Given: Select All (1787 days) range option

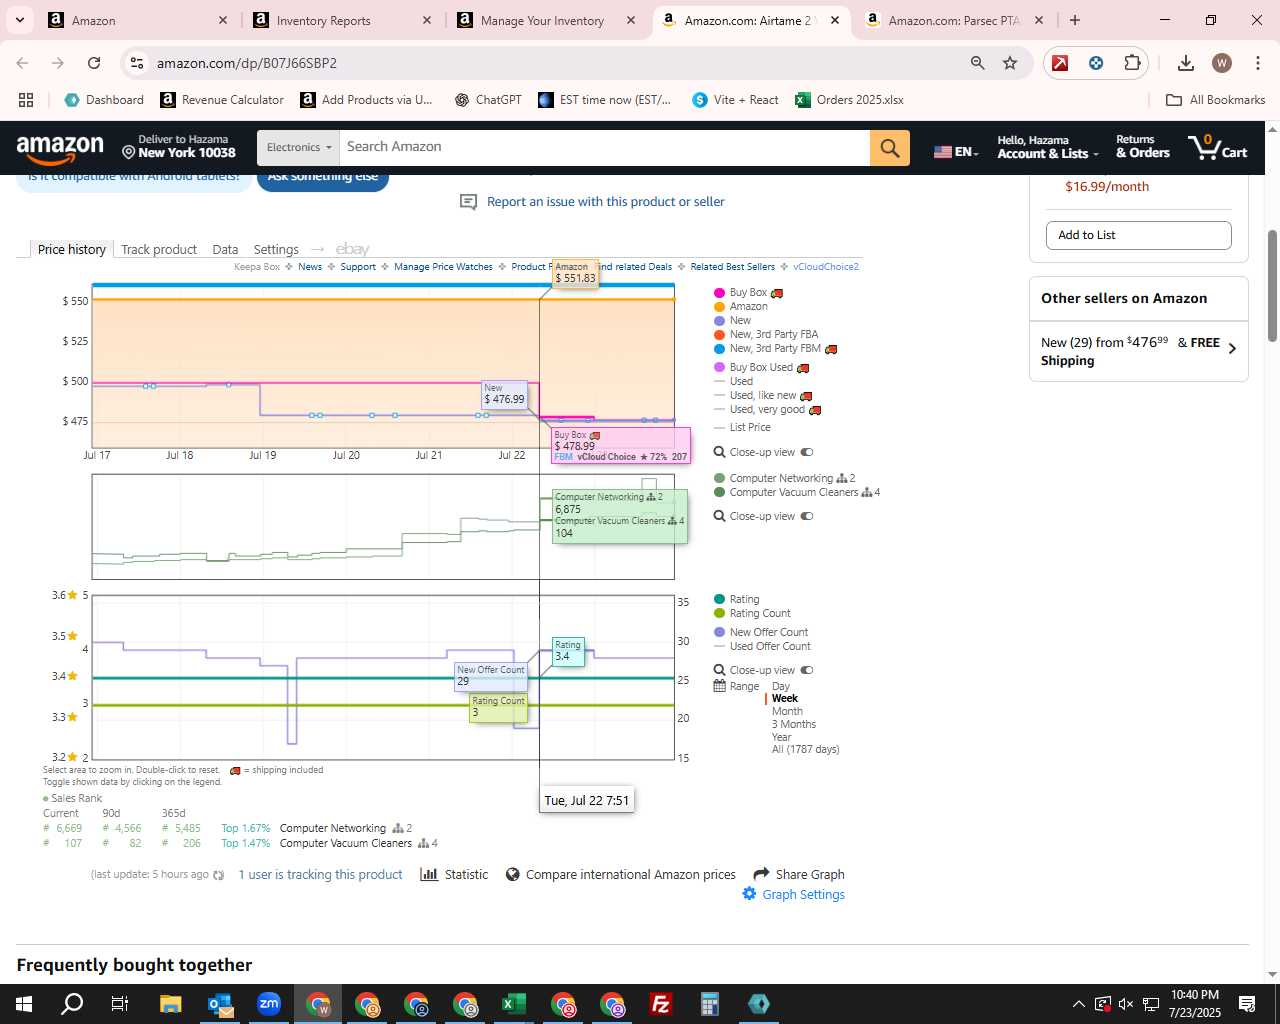Looking at the screenshot, I should (805, 750).
